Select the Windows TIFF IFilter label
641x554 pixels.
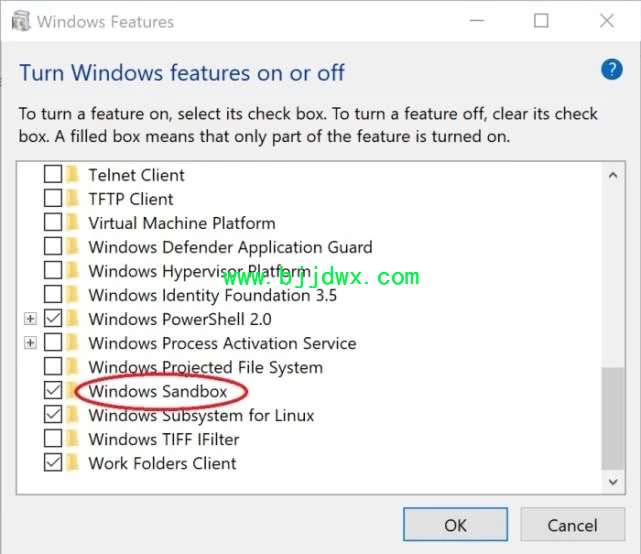coord(164,439)
